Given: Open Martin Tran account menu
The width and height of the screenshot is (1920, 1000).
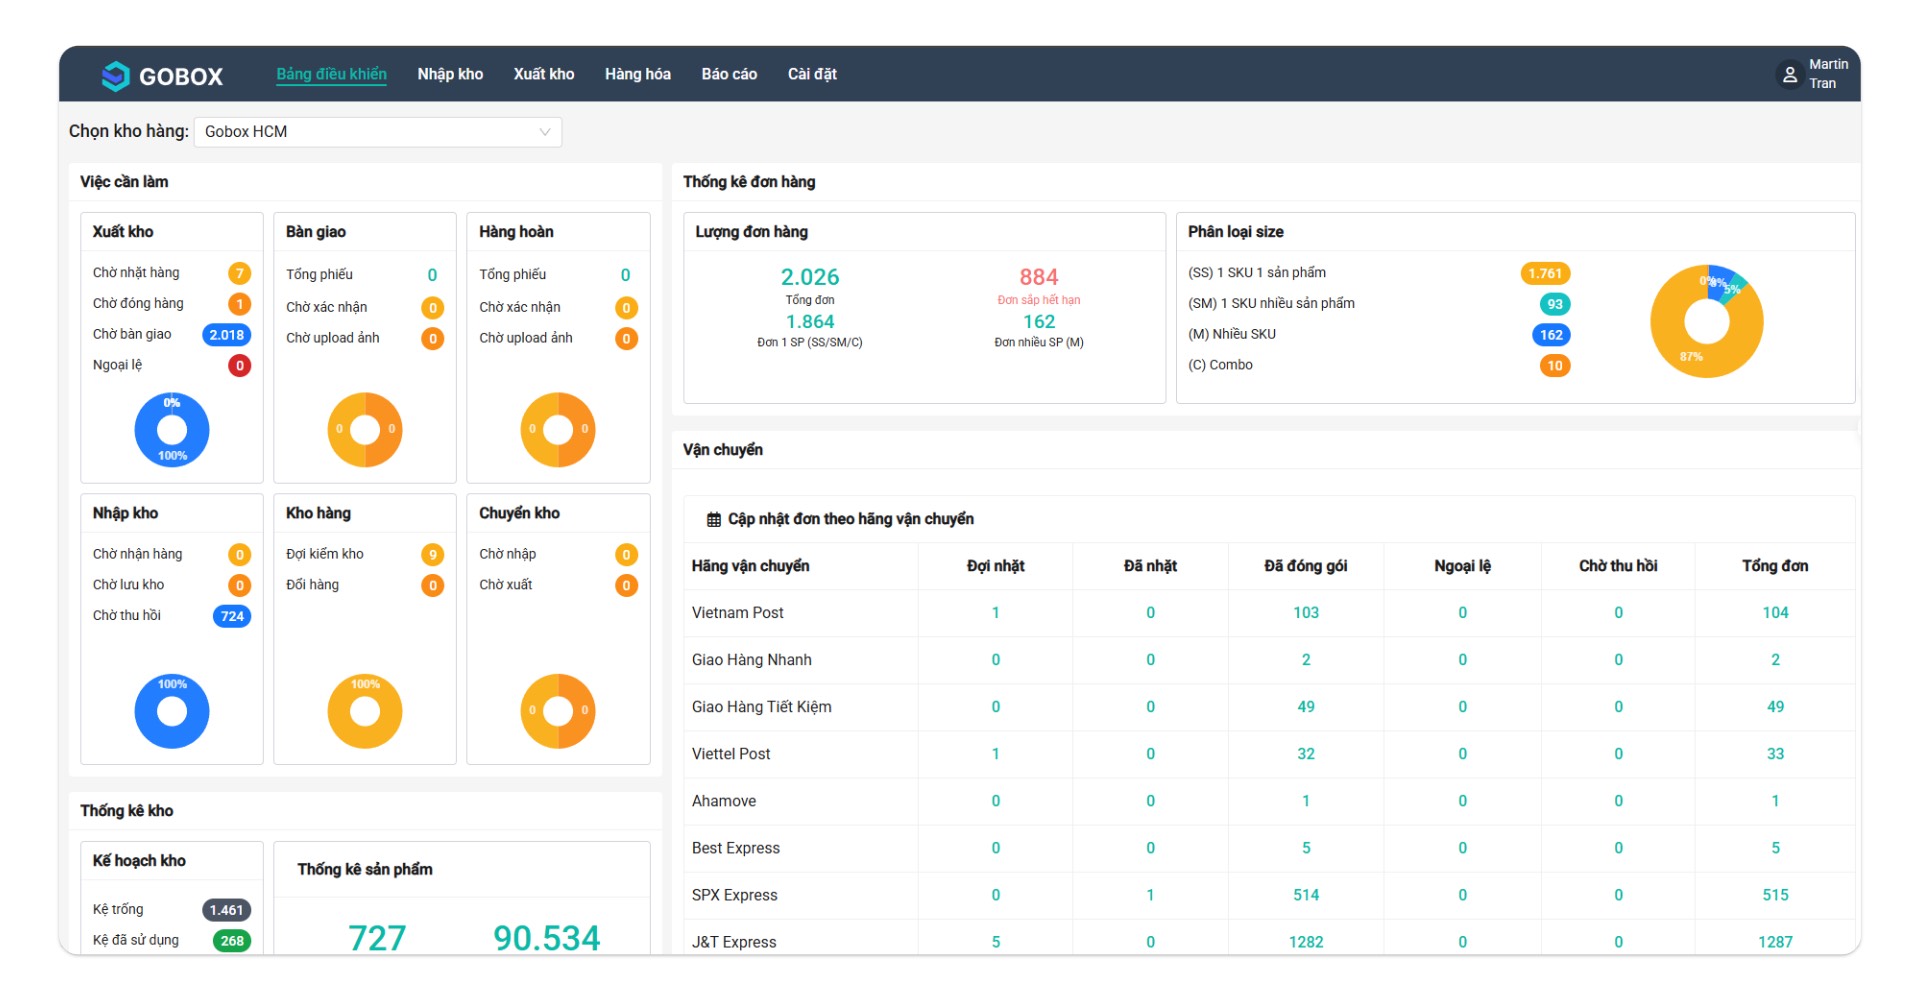Looking at the screenshot, I should [1828, 74].
